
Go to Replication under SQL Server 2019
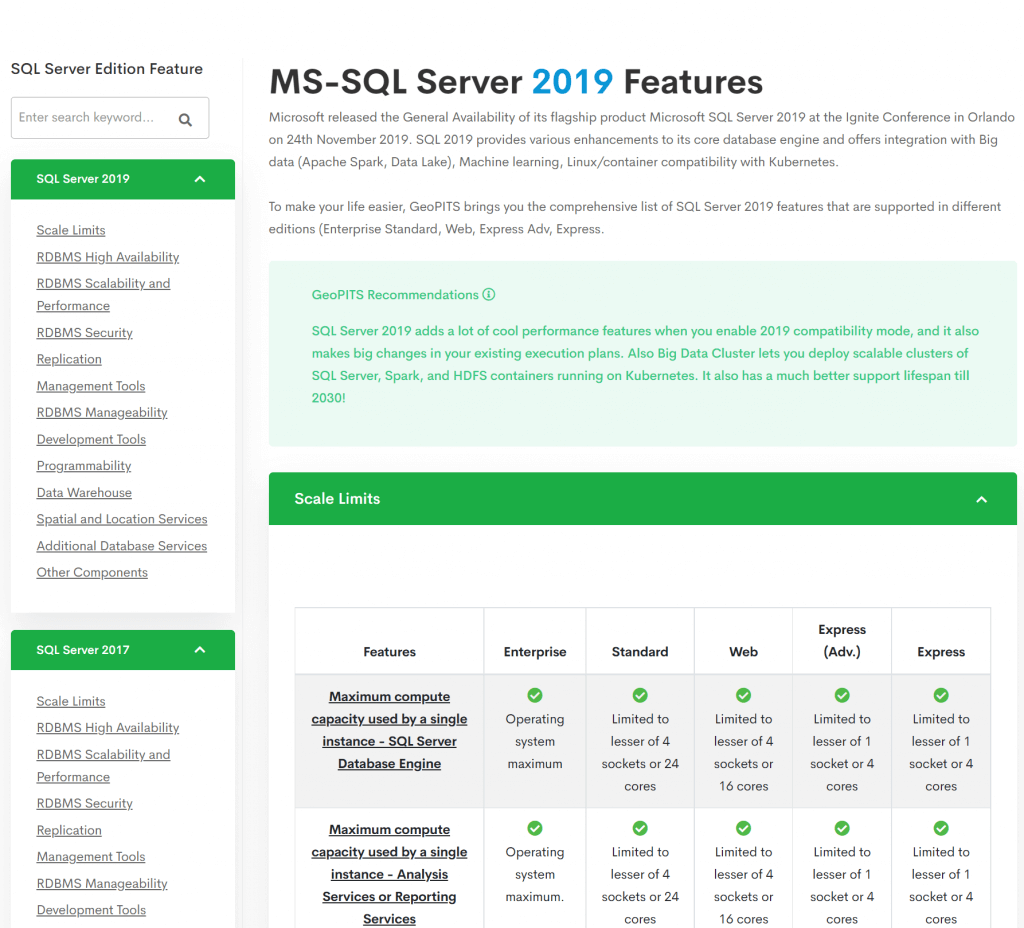click(69, 359)
